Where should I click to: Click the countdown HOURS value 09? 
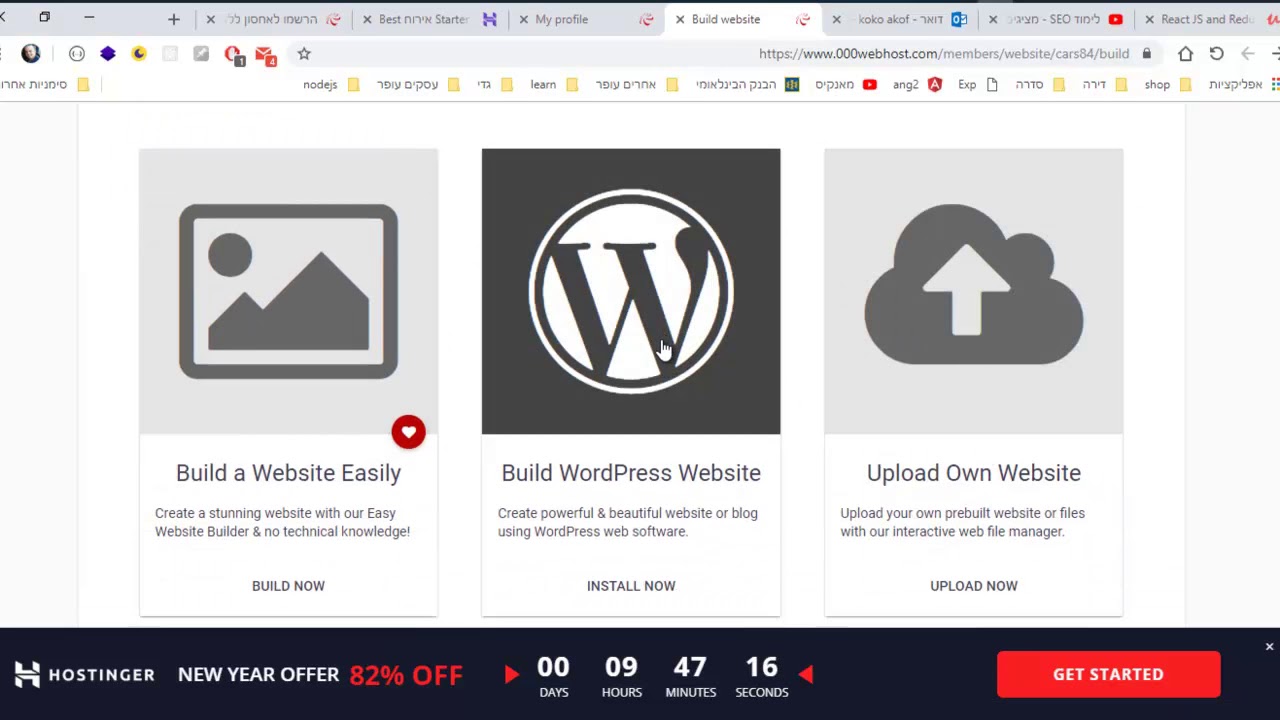point(621,667)
